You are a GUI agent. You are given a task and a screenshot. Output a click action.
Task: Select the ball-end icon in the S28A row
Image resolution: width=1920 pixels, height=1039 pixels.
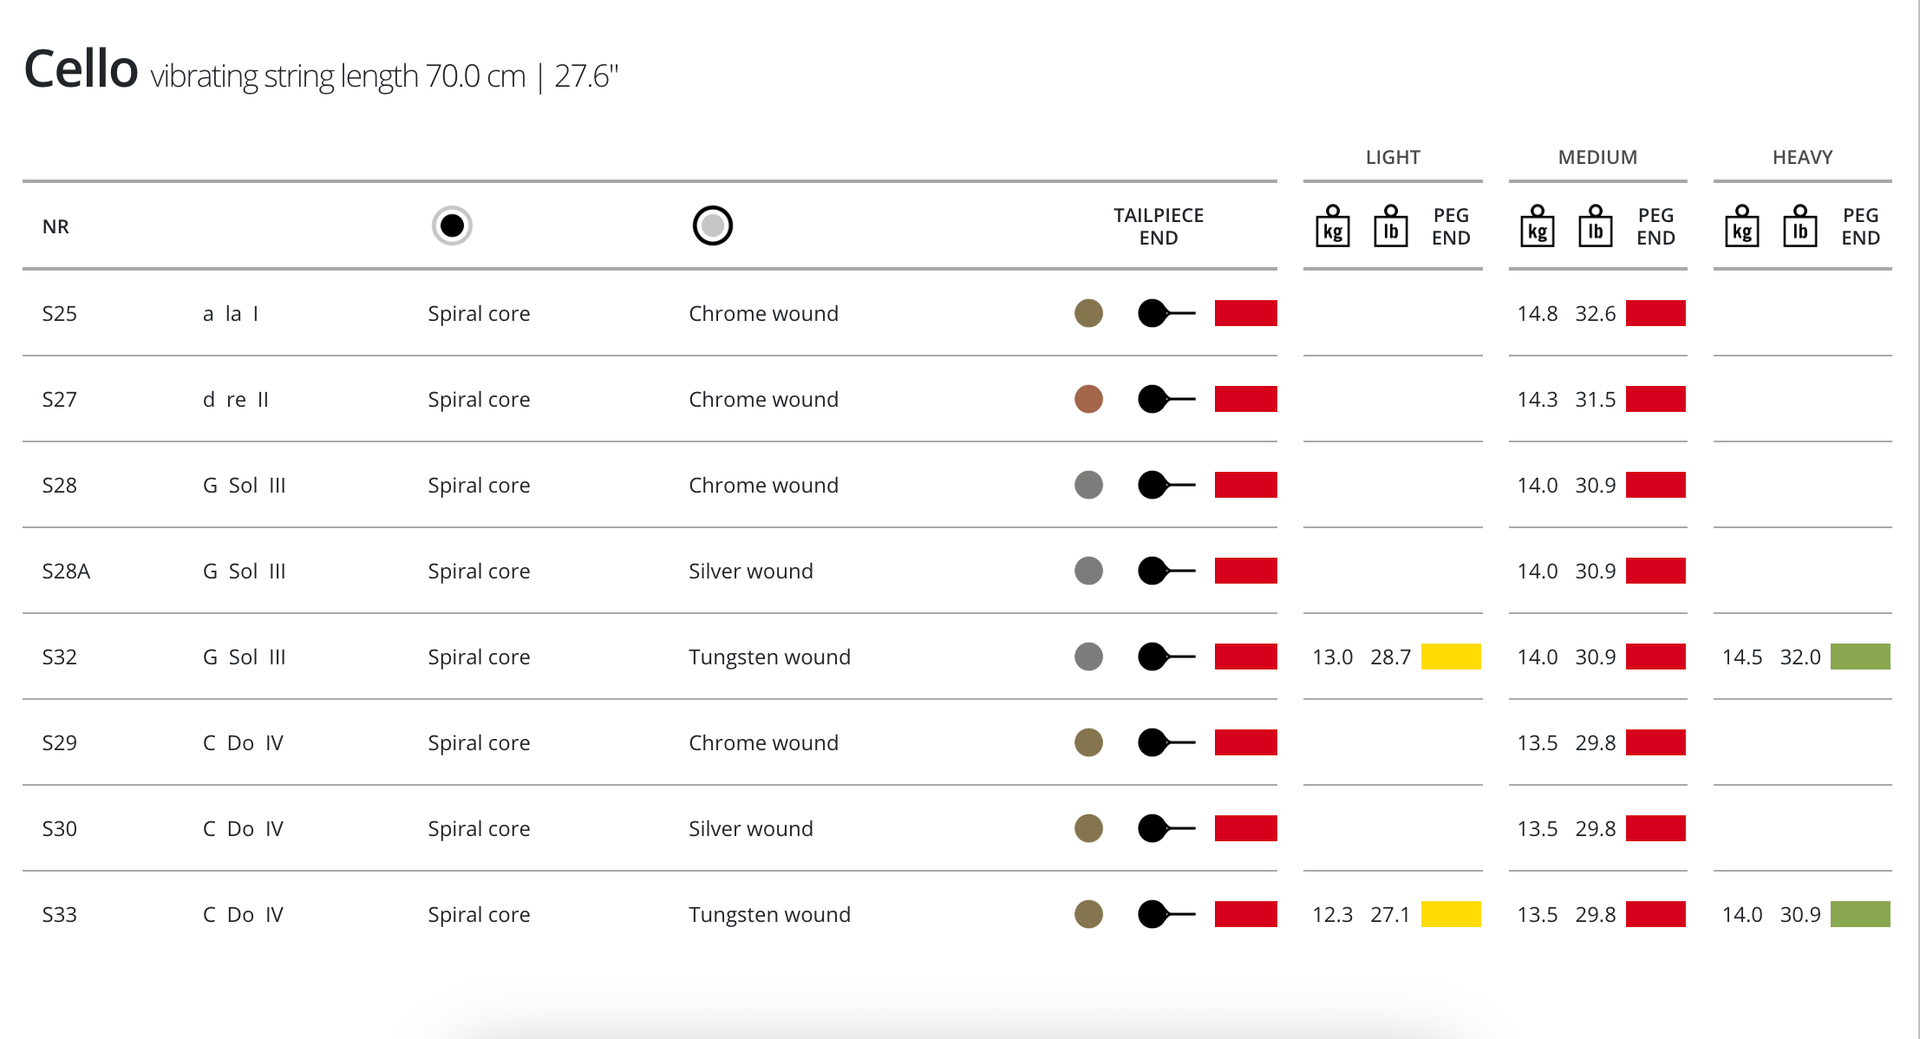pos(1165,571)
